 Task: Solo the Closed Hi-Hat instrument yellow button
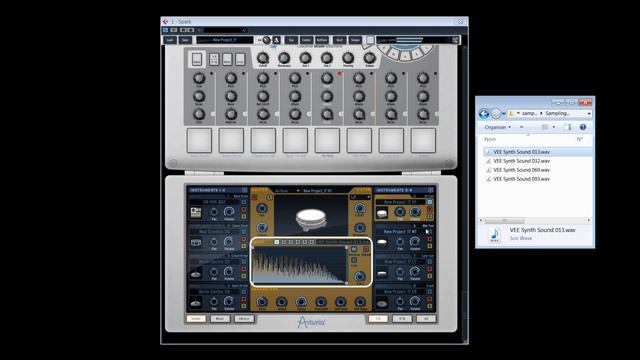(244, 276)
